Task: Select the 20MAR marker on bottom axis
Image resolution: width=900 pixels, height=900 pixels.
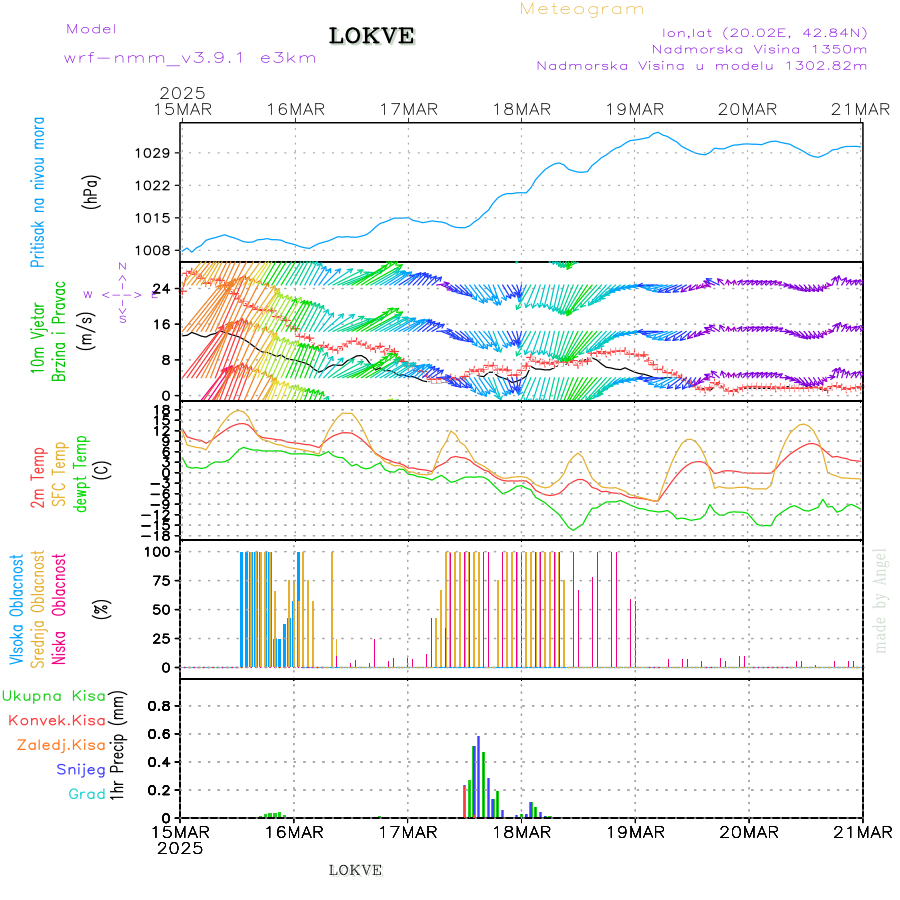Action: tap(748, 832)
